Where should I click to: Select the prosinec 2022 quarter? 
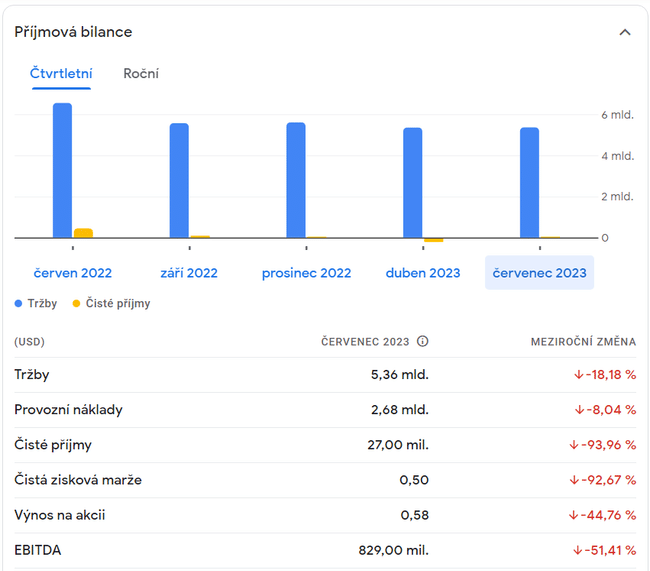pyautogui.click(x=306, y=273)
